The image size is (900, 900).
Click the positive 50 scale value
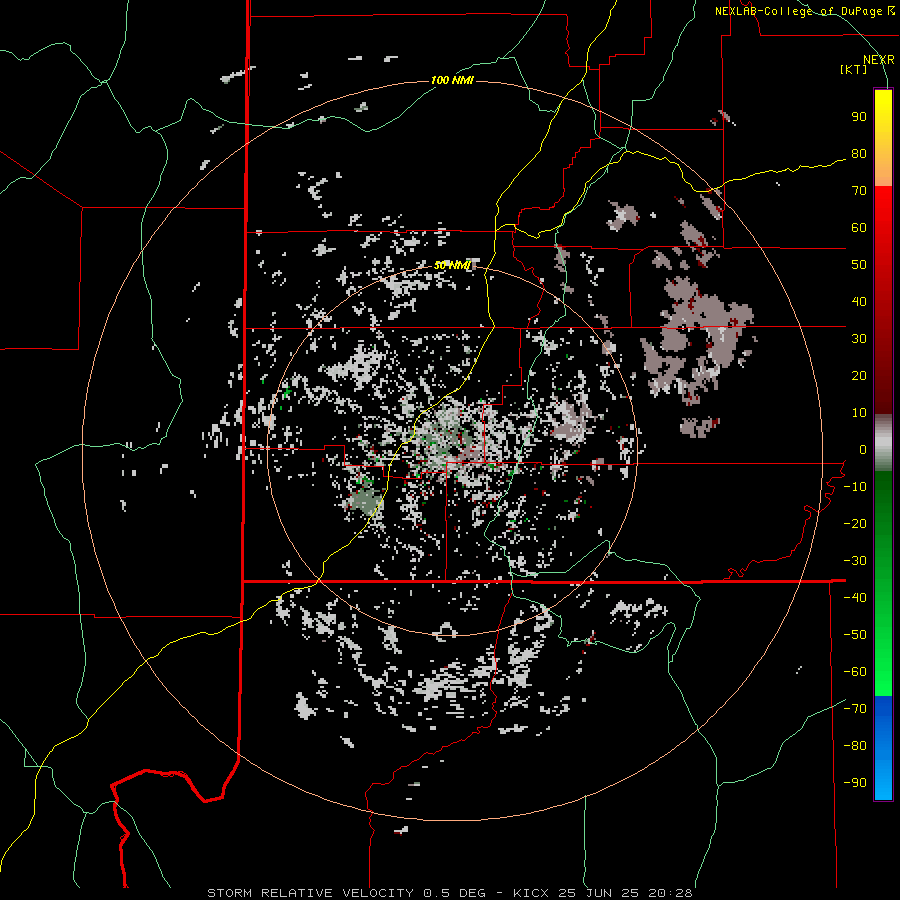pyautogui.click(x=859, y=265)
